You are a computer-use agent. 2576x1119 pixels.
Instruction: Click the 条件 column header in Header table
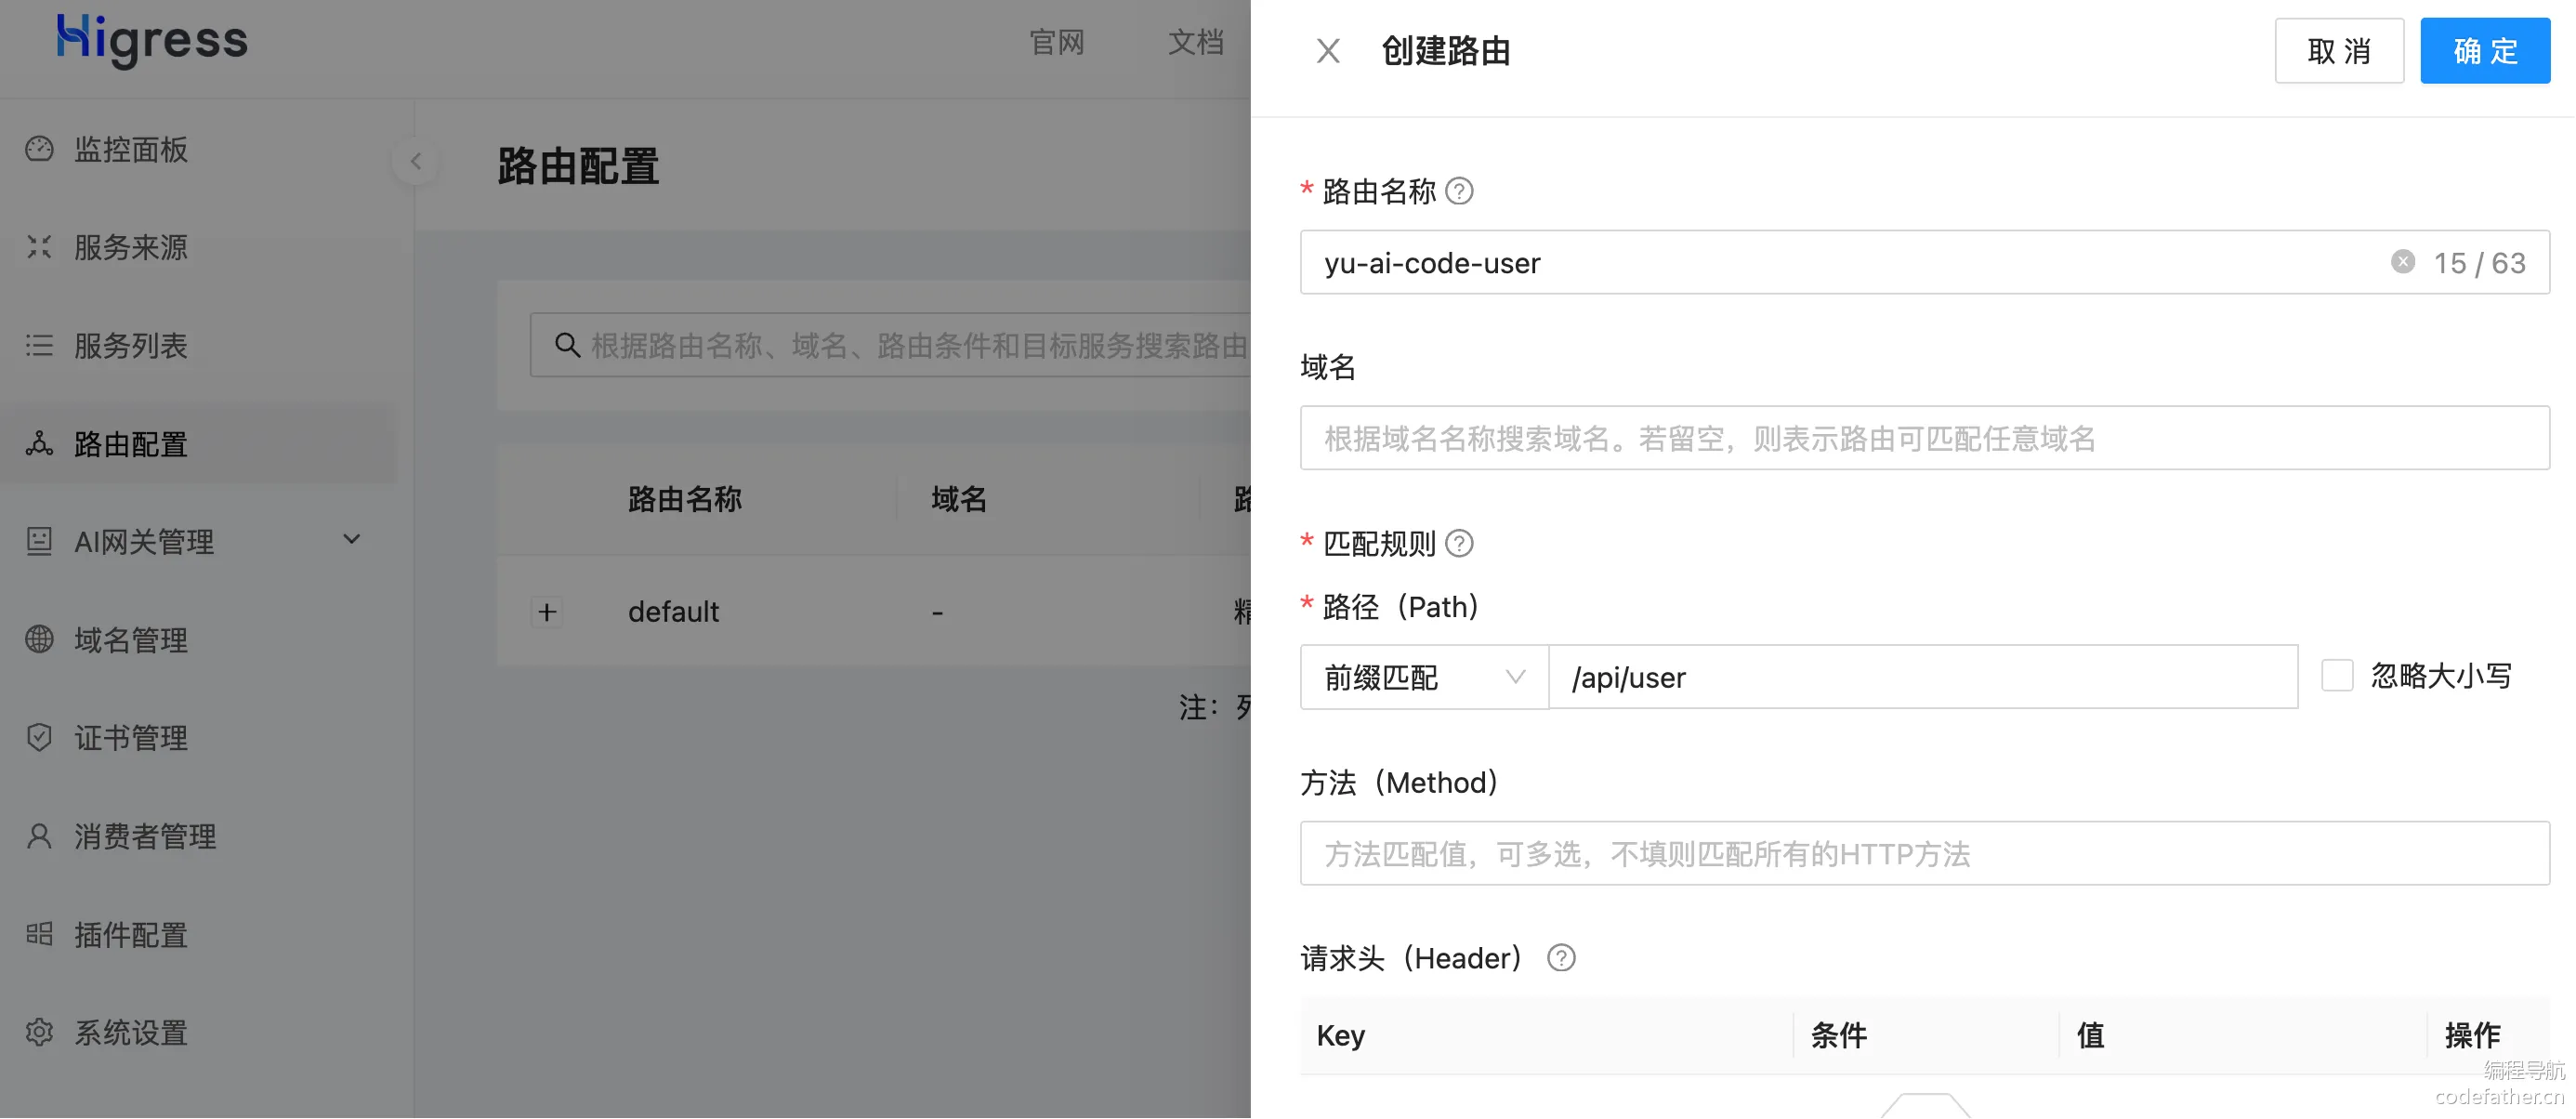tap(1839, 1036)
